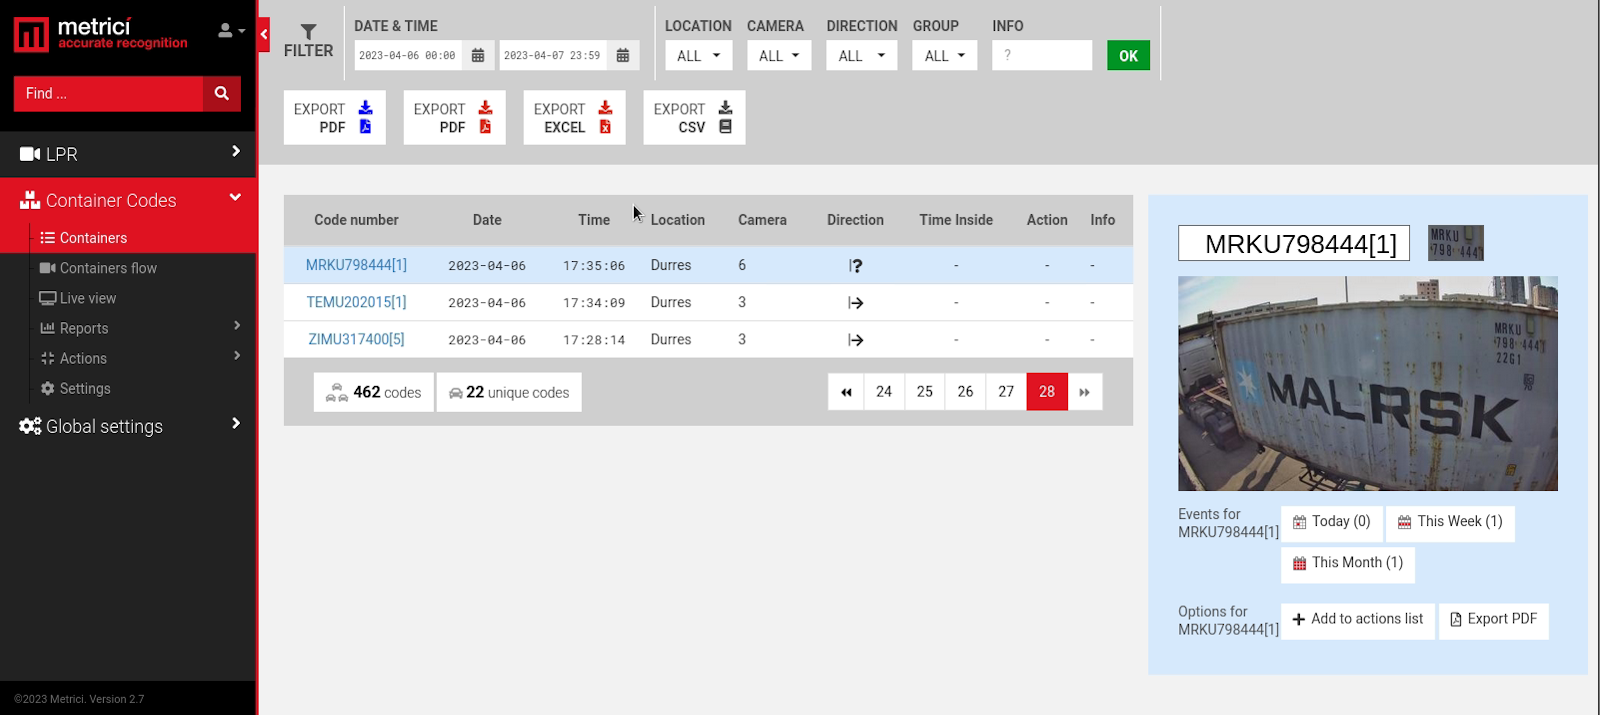Open the end date calendar picker

pyautogui.click(x=622, y=56)
